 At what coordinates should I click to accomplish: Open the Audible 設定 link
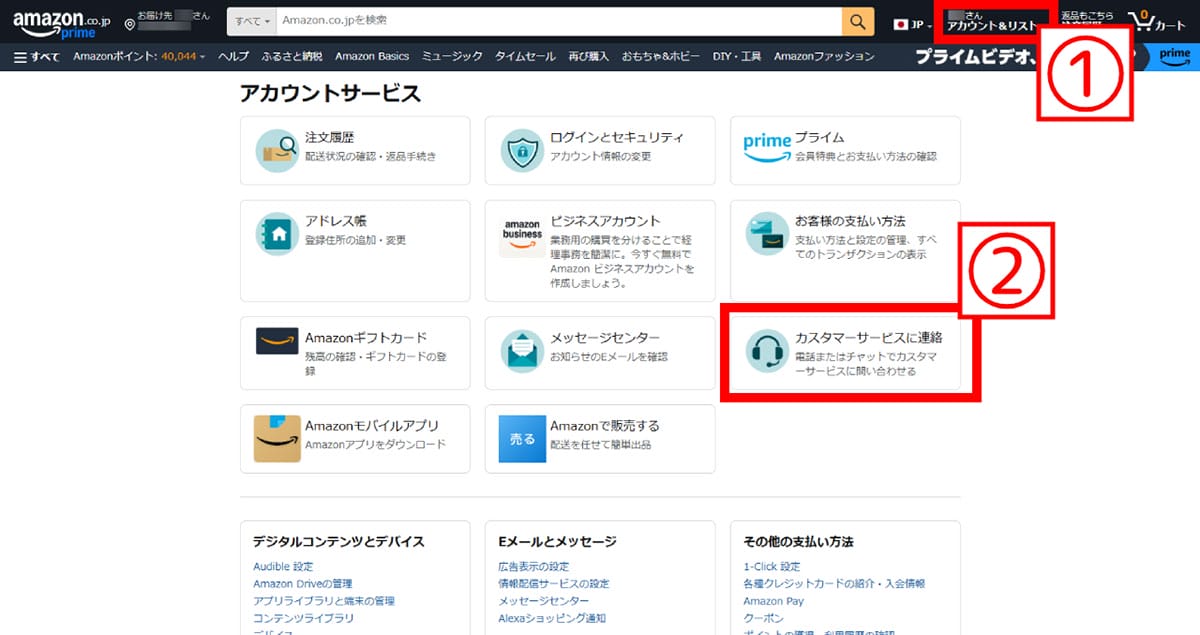283,566
